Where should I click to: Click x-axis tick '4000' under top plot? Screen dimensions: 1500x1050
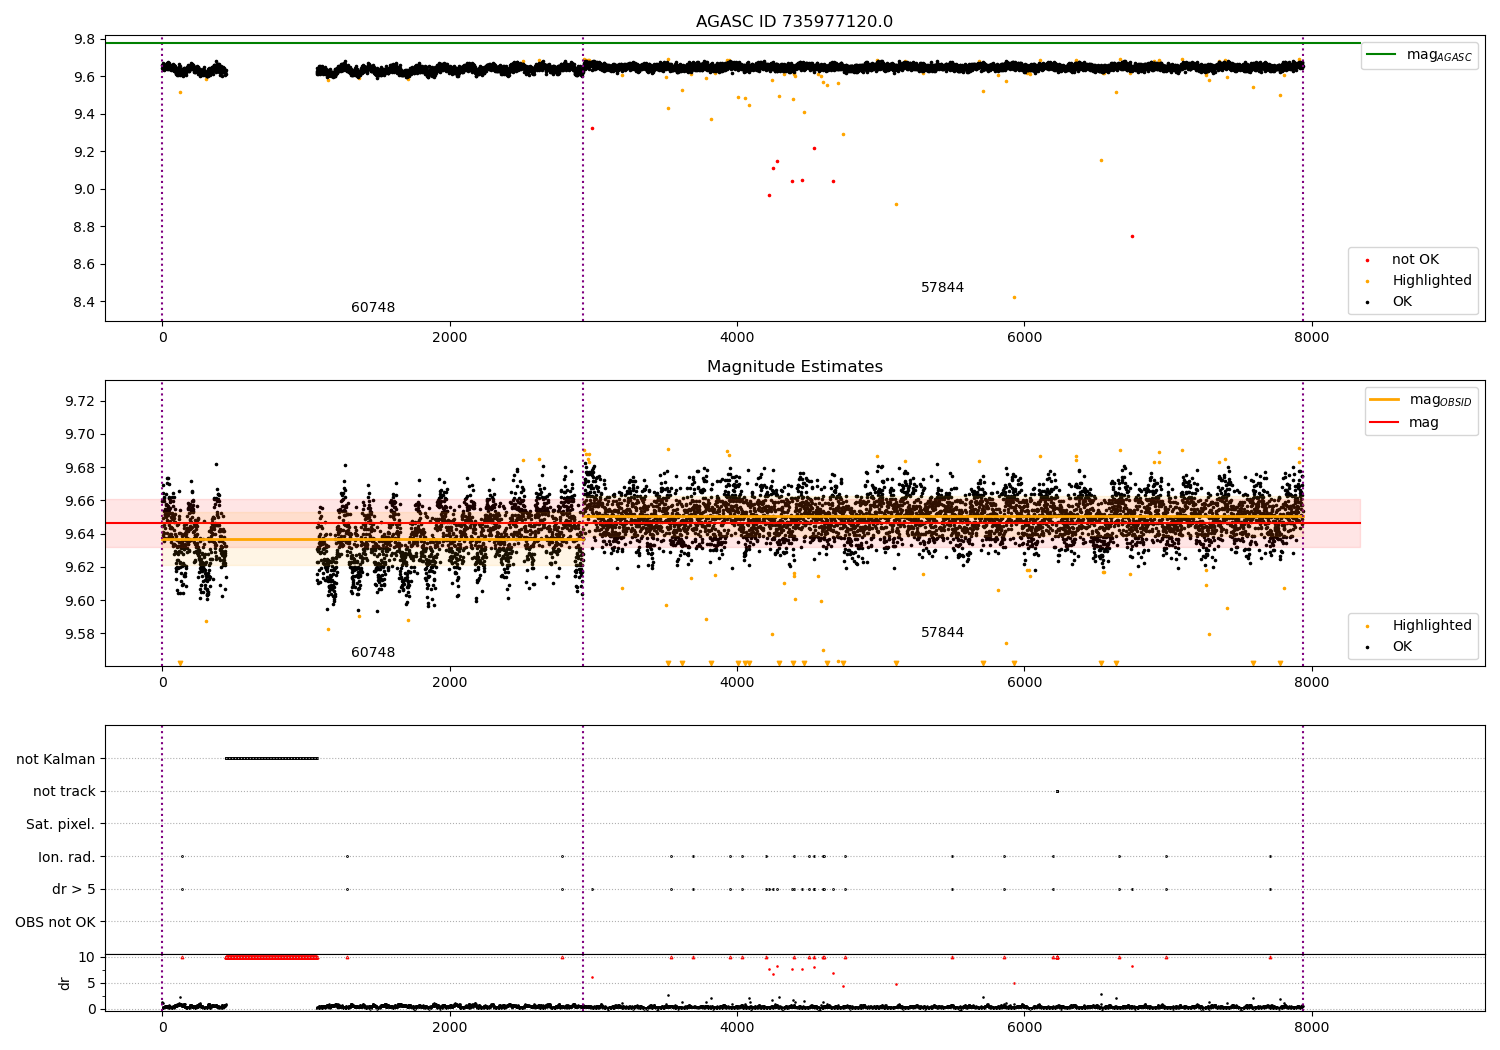tap(737, 338)
